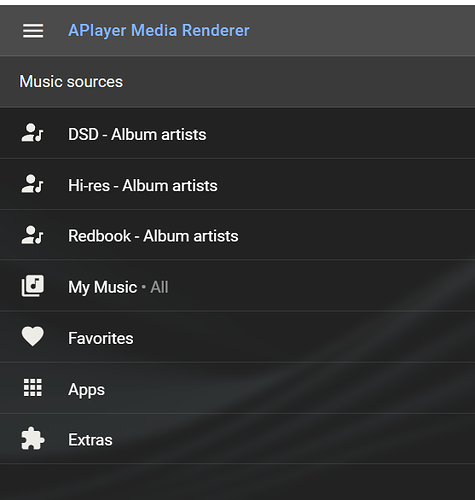Image resolution: width=475 pixels, height=500 pixels.
Task: Open the My Music text label
Action: click(x=103, y=287)
